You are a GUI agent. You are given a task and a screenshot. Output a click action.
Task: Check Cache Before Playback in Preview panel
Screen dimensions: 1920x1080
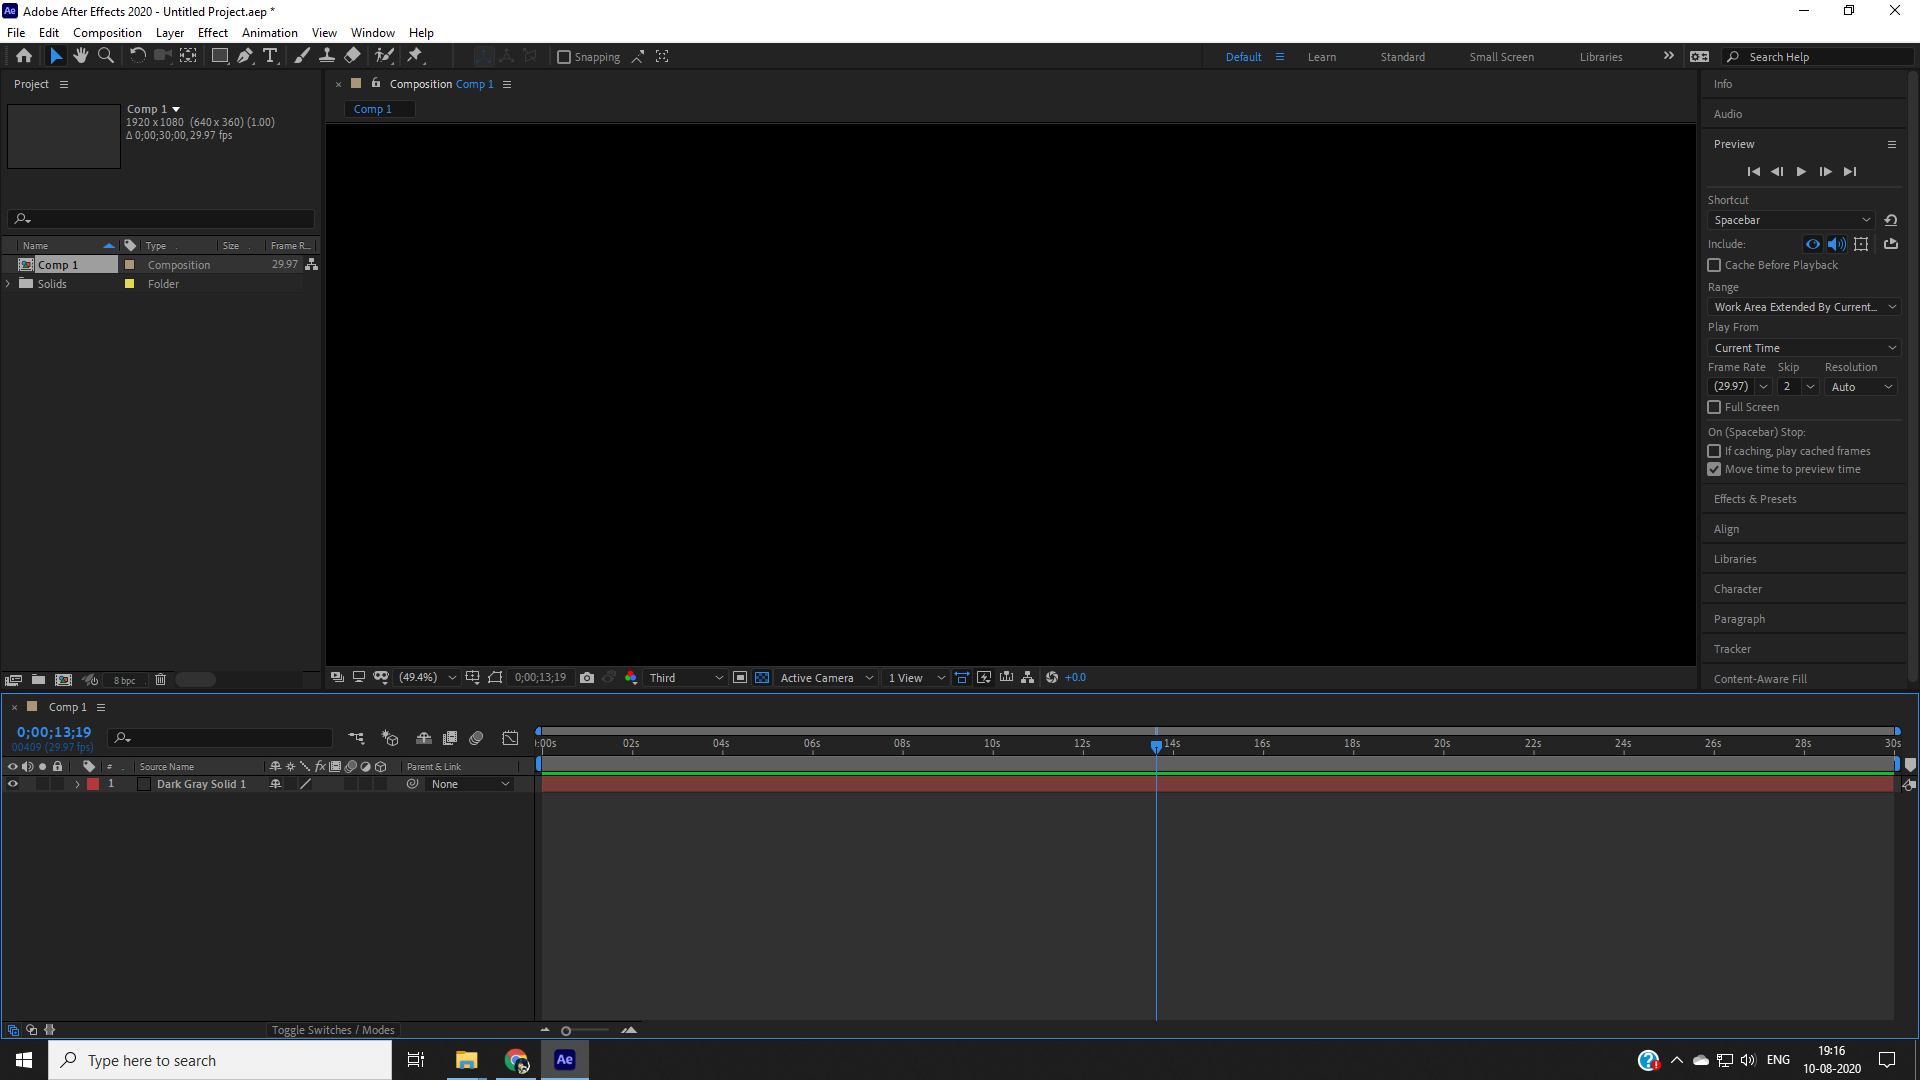1714,264
